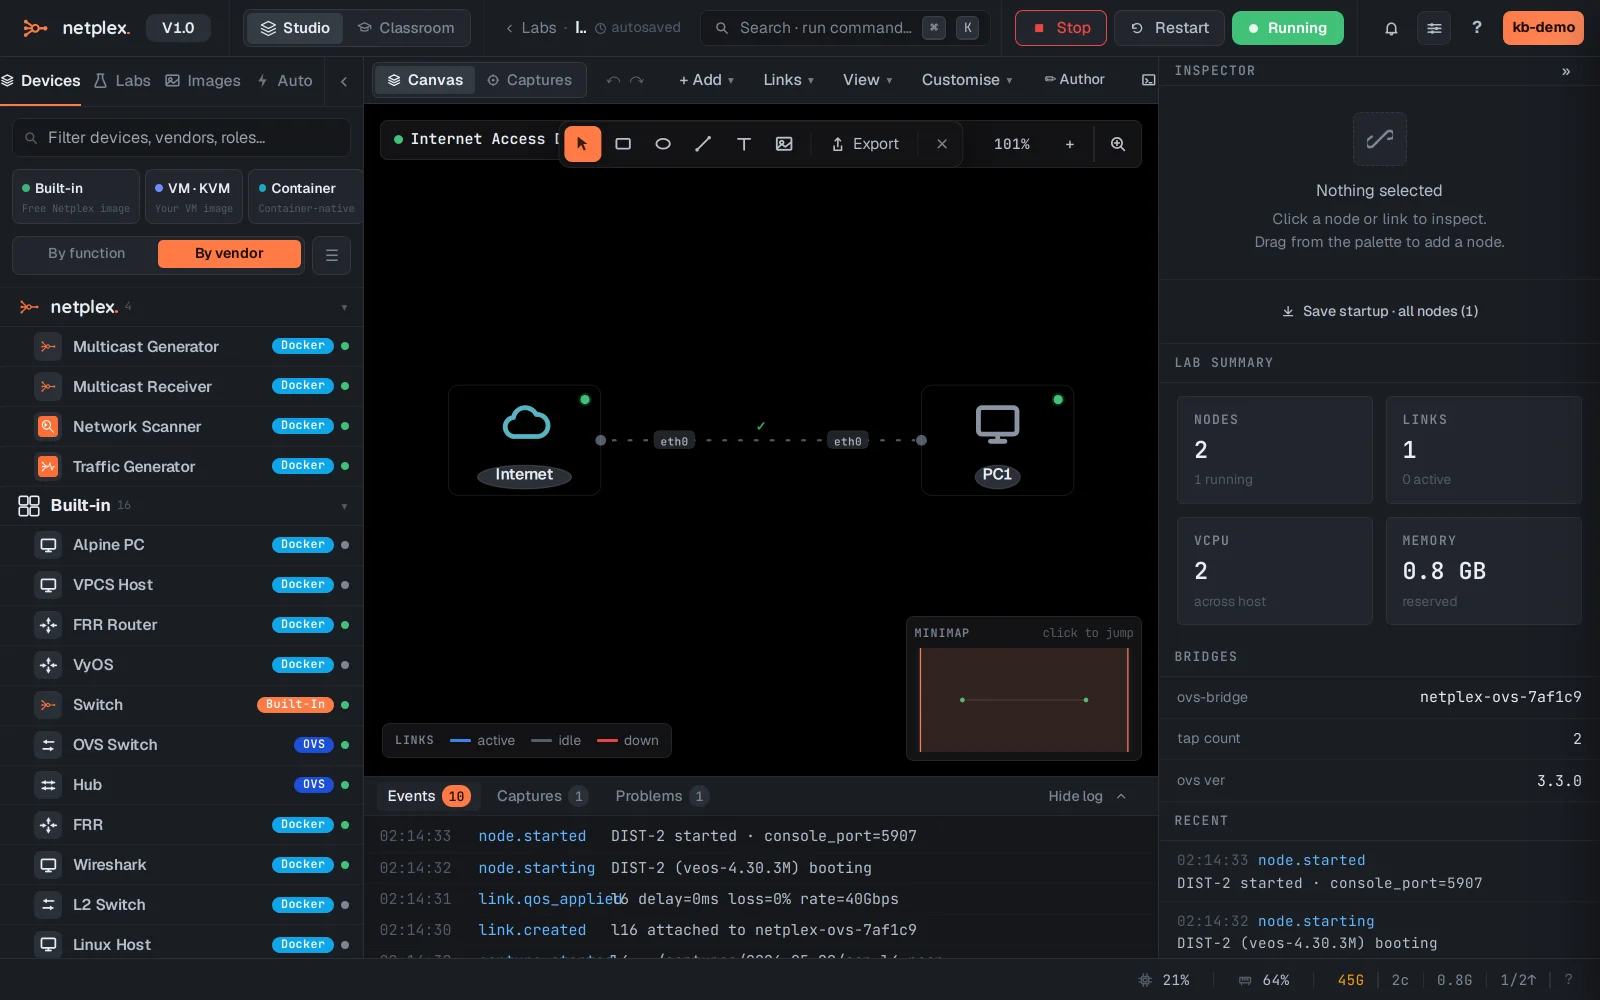The image size is (1600, 1000).
Task: Click the Running status button
Action: point(1287,28)
